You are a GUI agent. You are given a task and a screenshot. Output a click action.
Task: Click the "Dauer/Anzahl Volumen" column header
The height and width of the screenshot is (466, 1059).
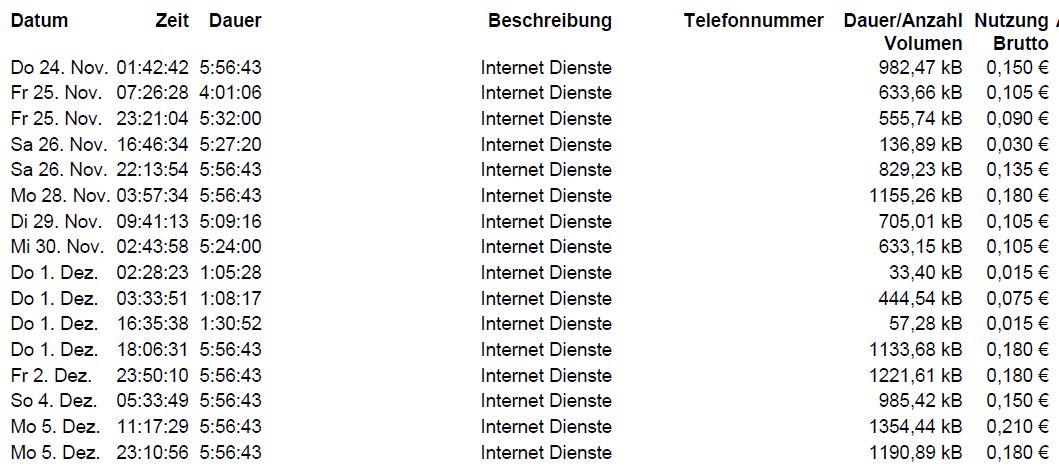pyautogui.click(x=903, y=32)
